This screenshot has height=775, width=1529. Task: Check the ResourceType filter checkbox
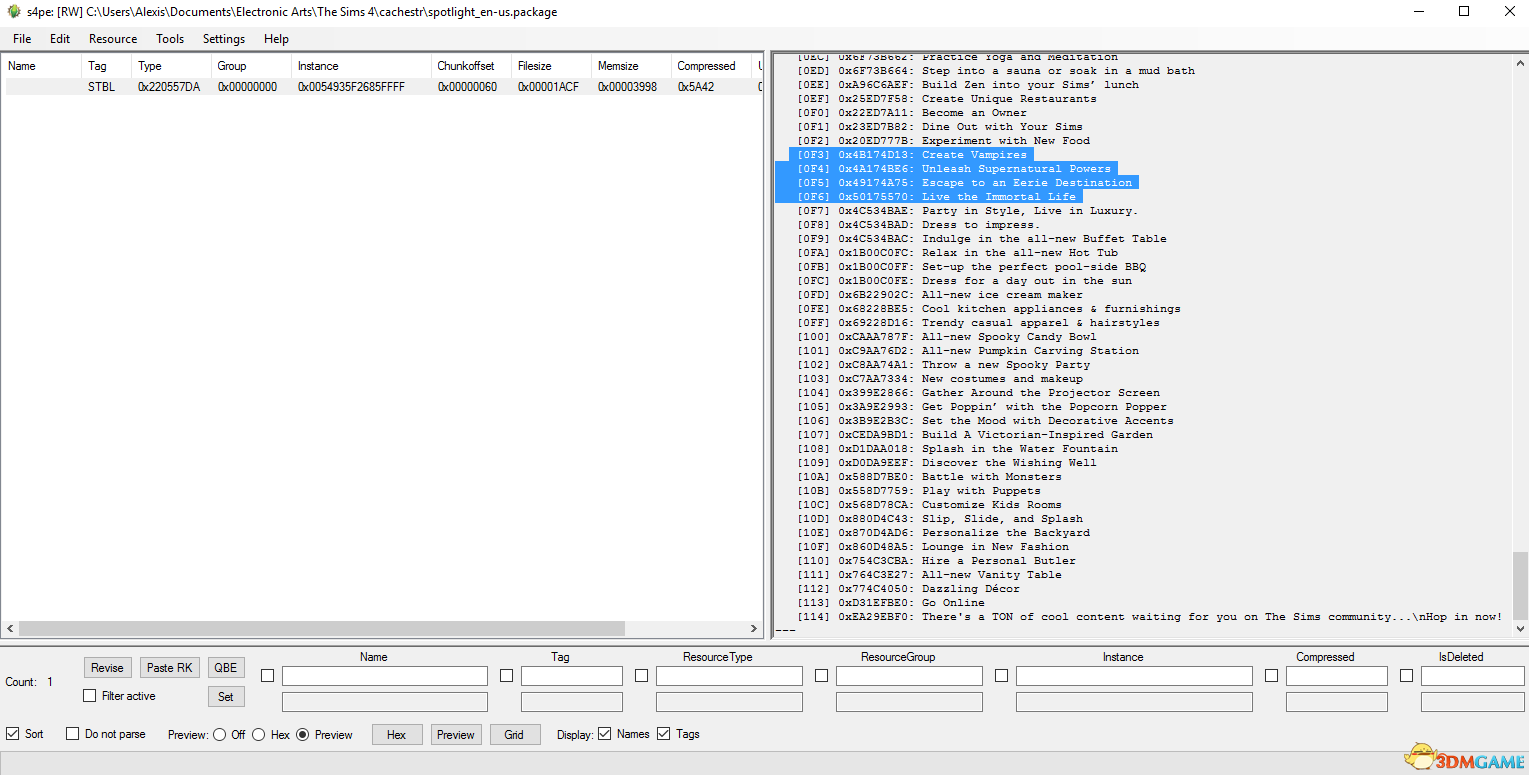[x=641, y=676]
